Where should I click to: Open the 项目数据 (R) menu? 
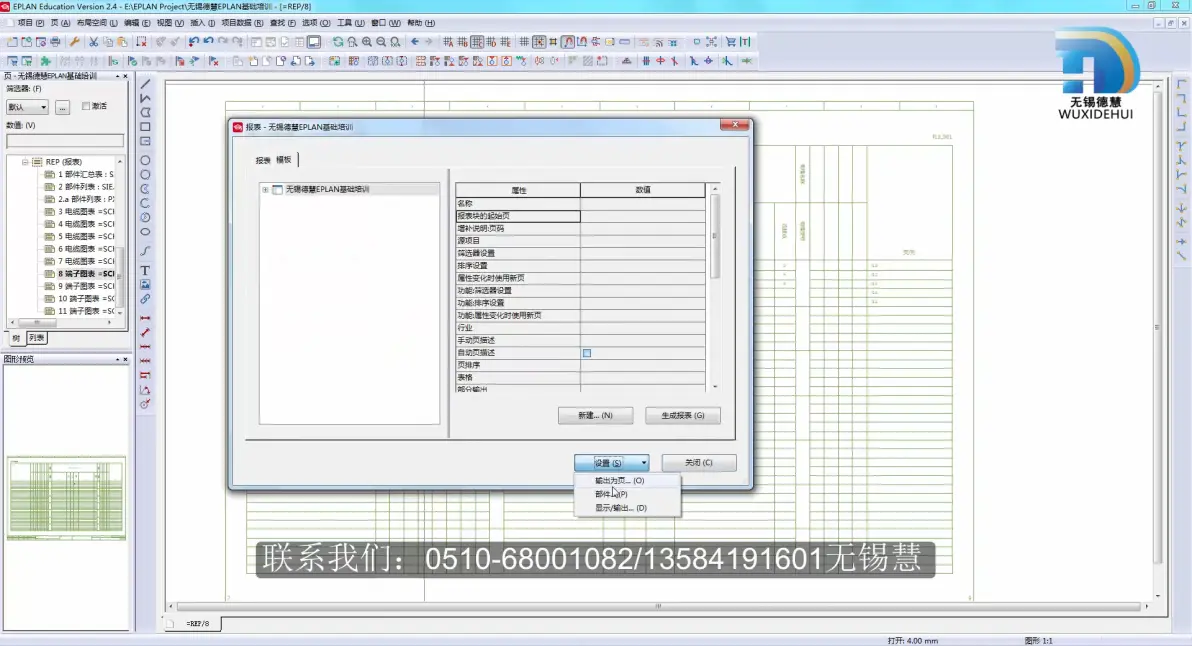(x=242, y=23)
